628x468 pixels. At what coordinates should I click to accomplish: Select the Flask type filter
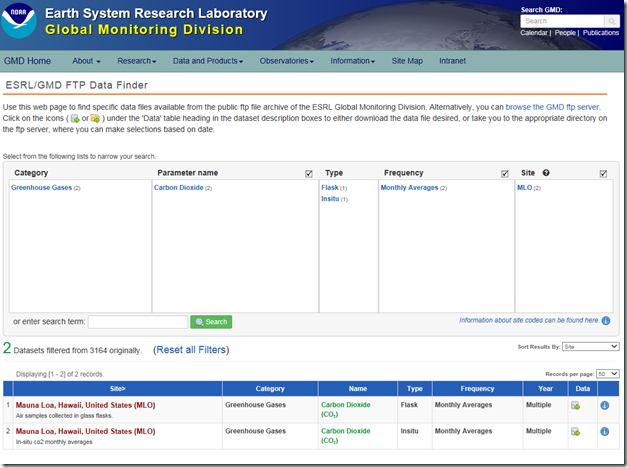[x=330, y=187]
